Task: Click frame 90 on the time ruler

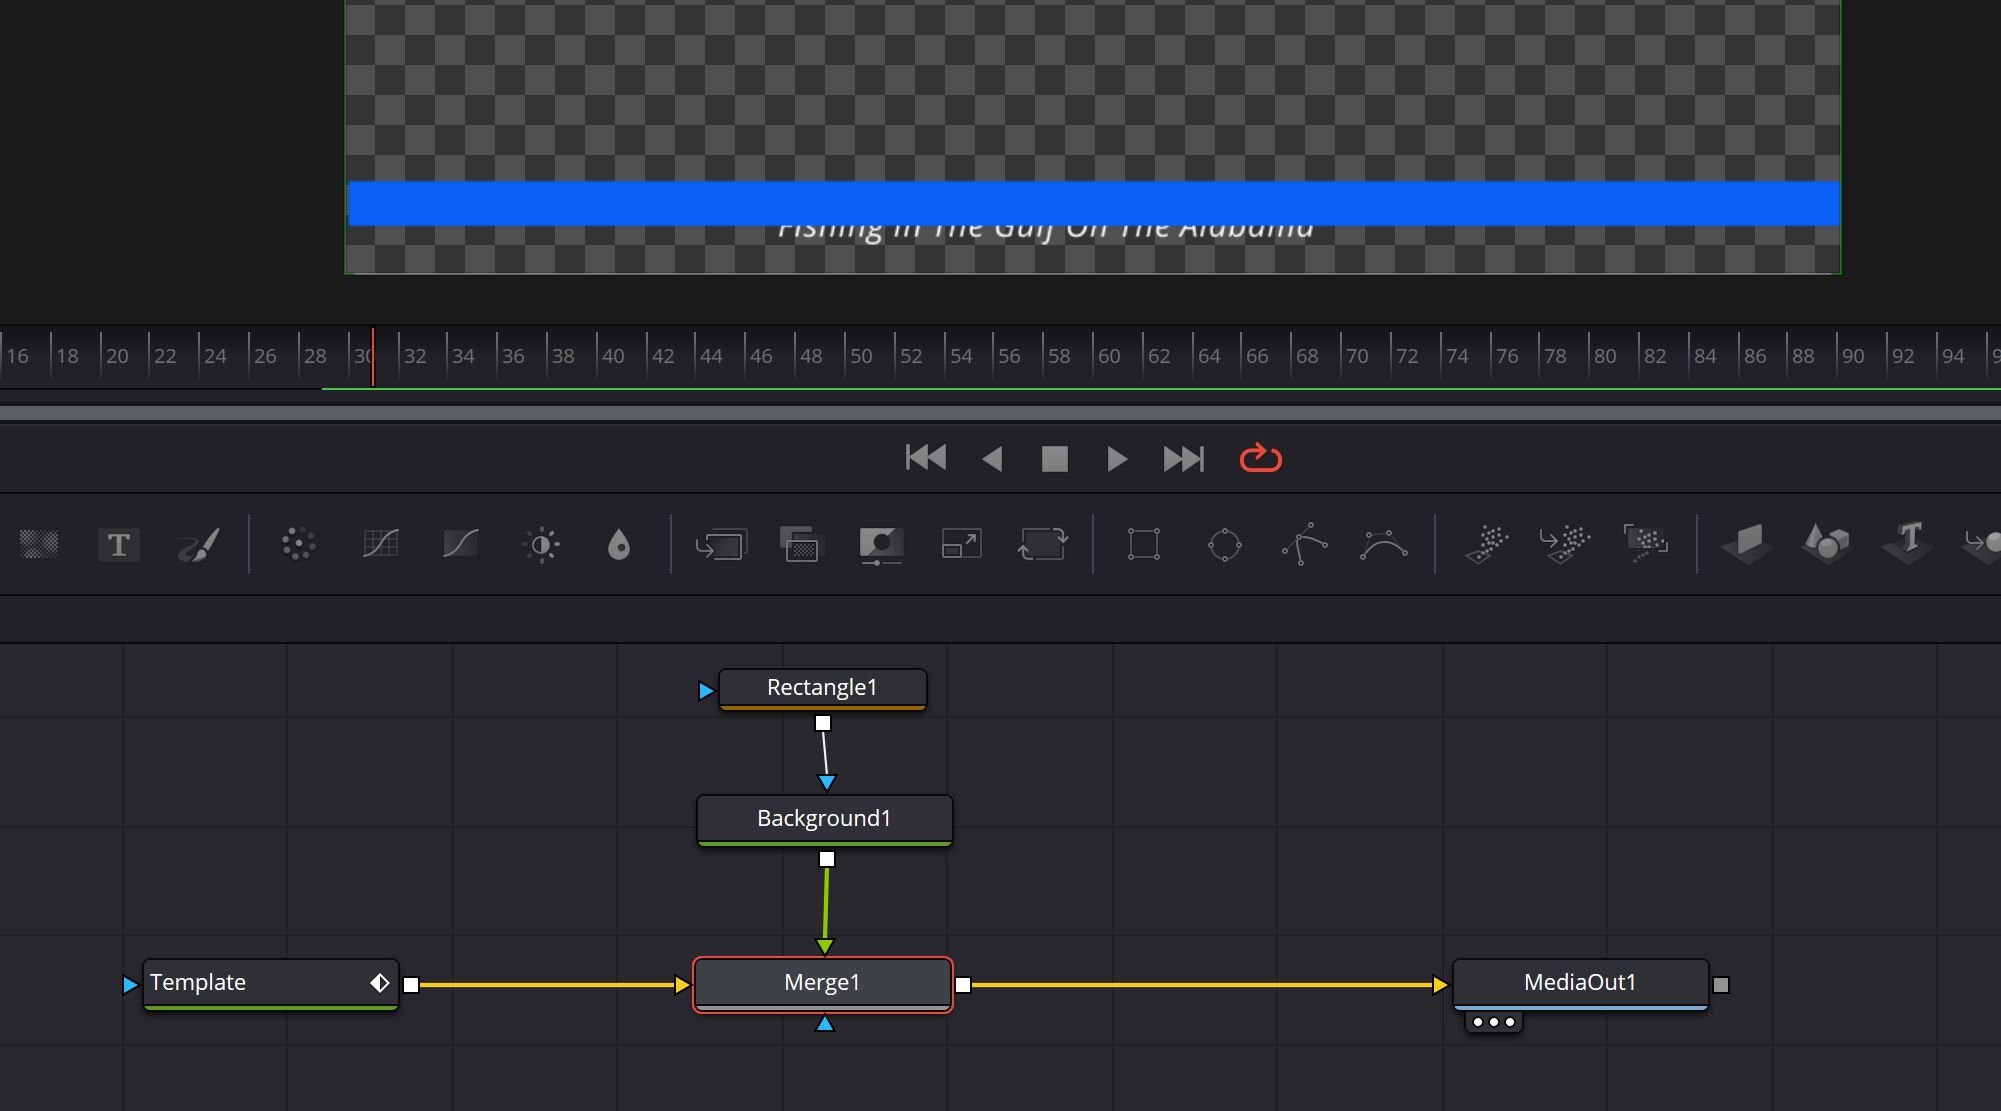Action: [1853, 356]
